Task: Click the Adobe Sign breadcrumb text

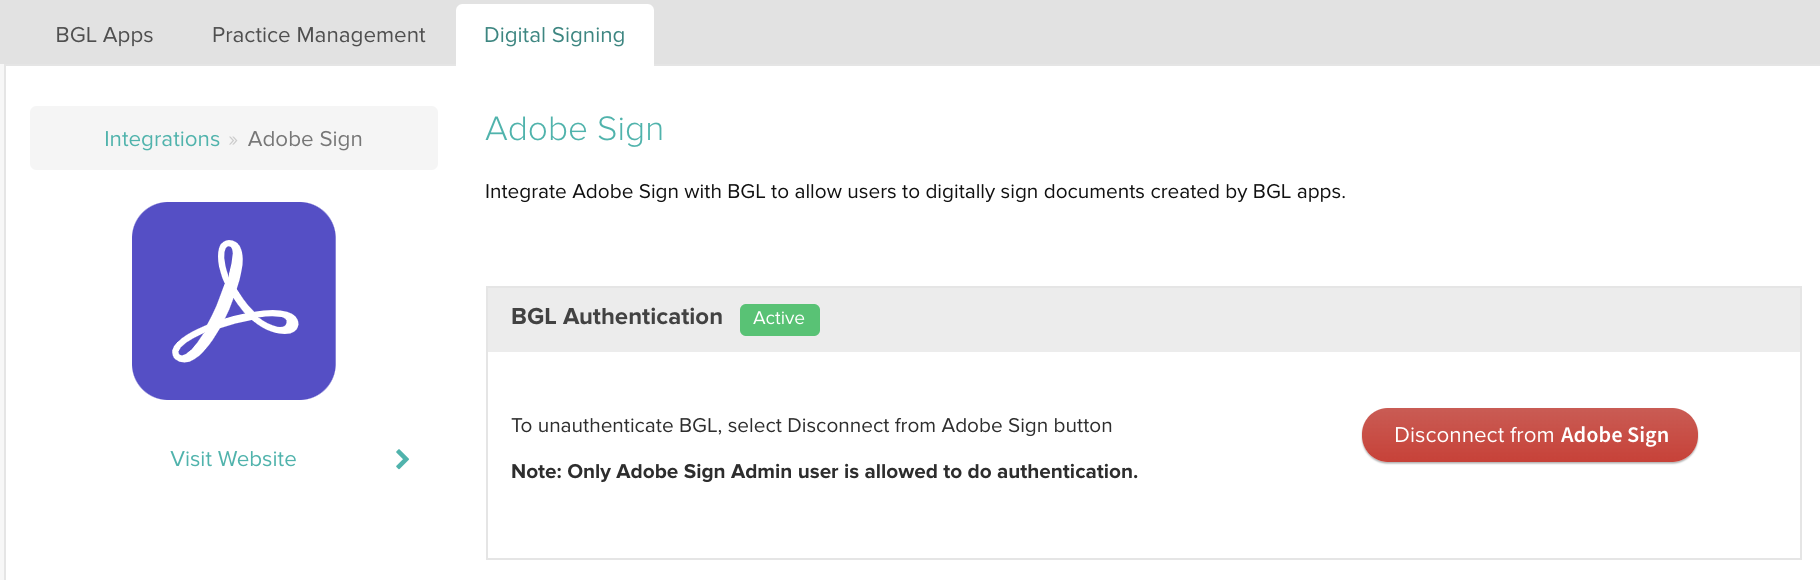Action: coord(305,139)
